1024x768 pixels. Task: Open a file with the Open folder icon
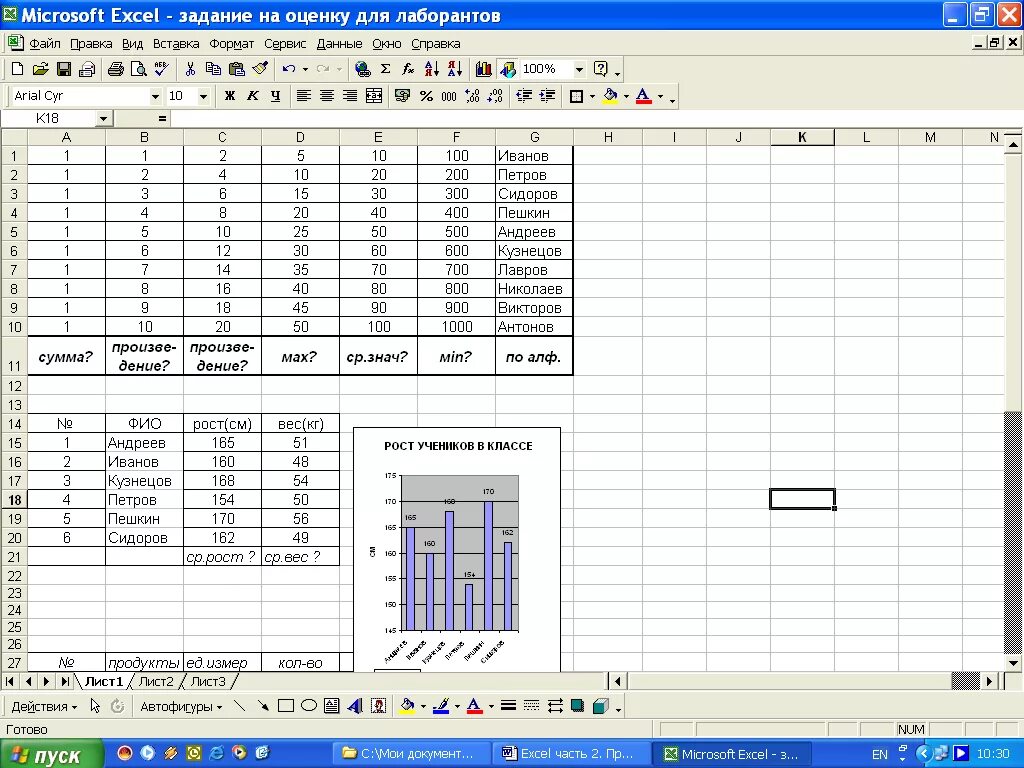pyautogui.click(x=40, y=69)
